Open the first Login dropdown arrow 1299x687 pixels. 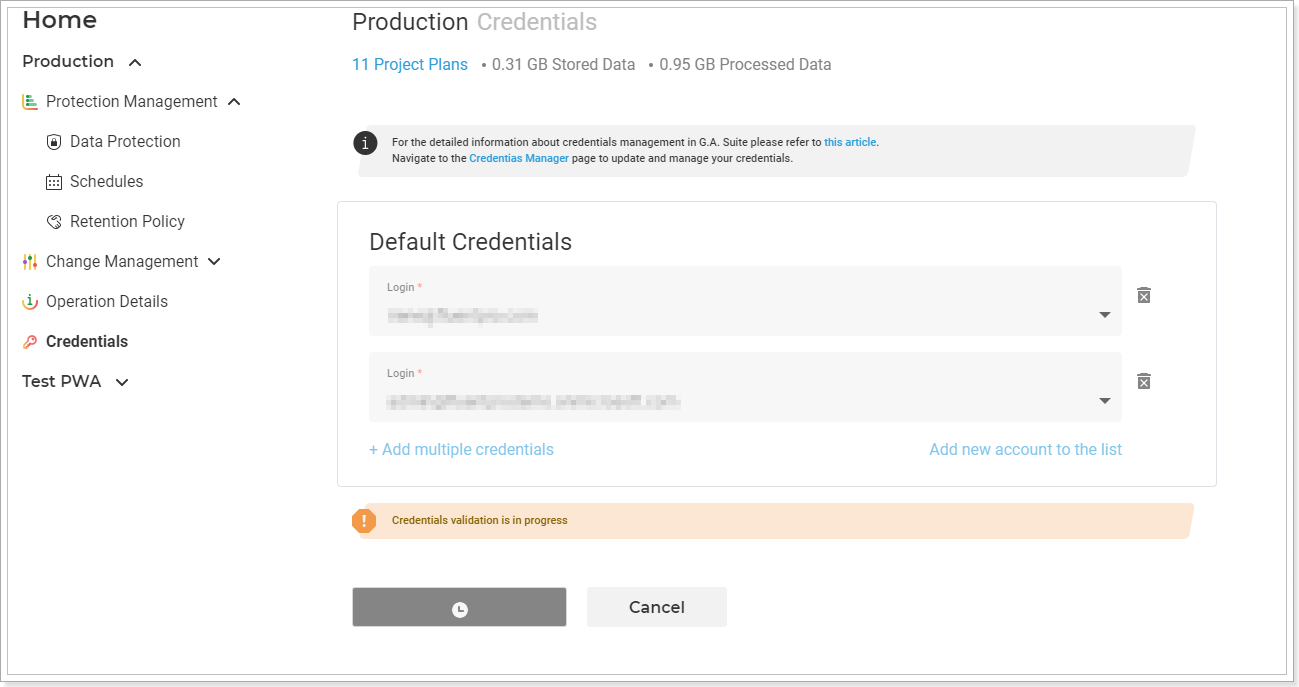click(1105, 315)
